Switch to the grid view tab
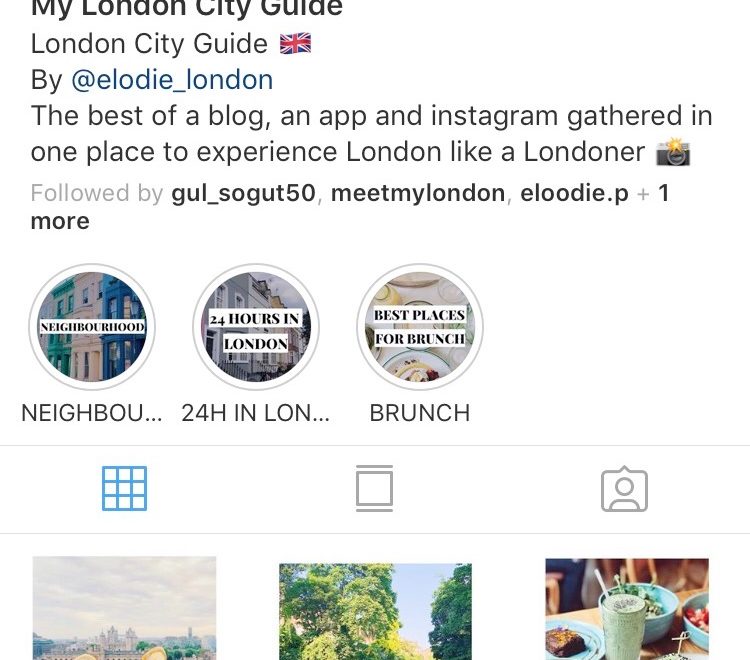 (124, 488)
